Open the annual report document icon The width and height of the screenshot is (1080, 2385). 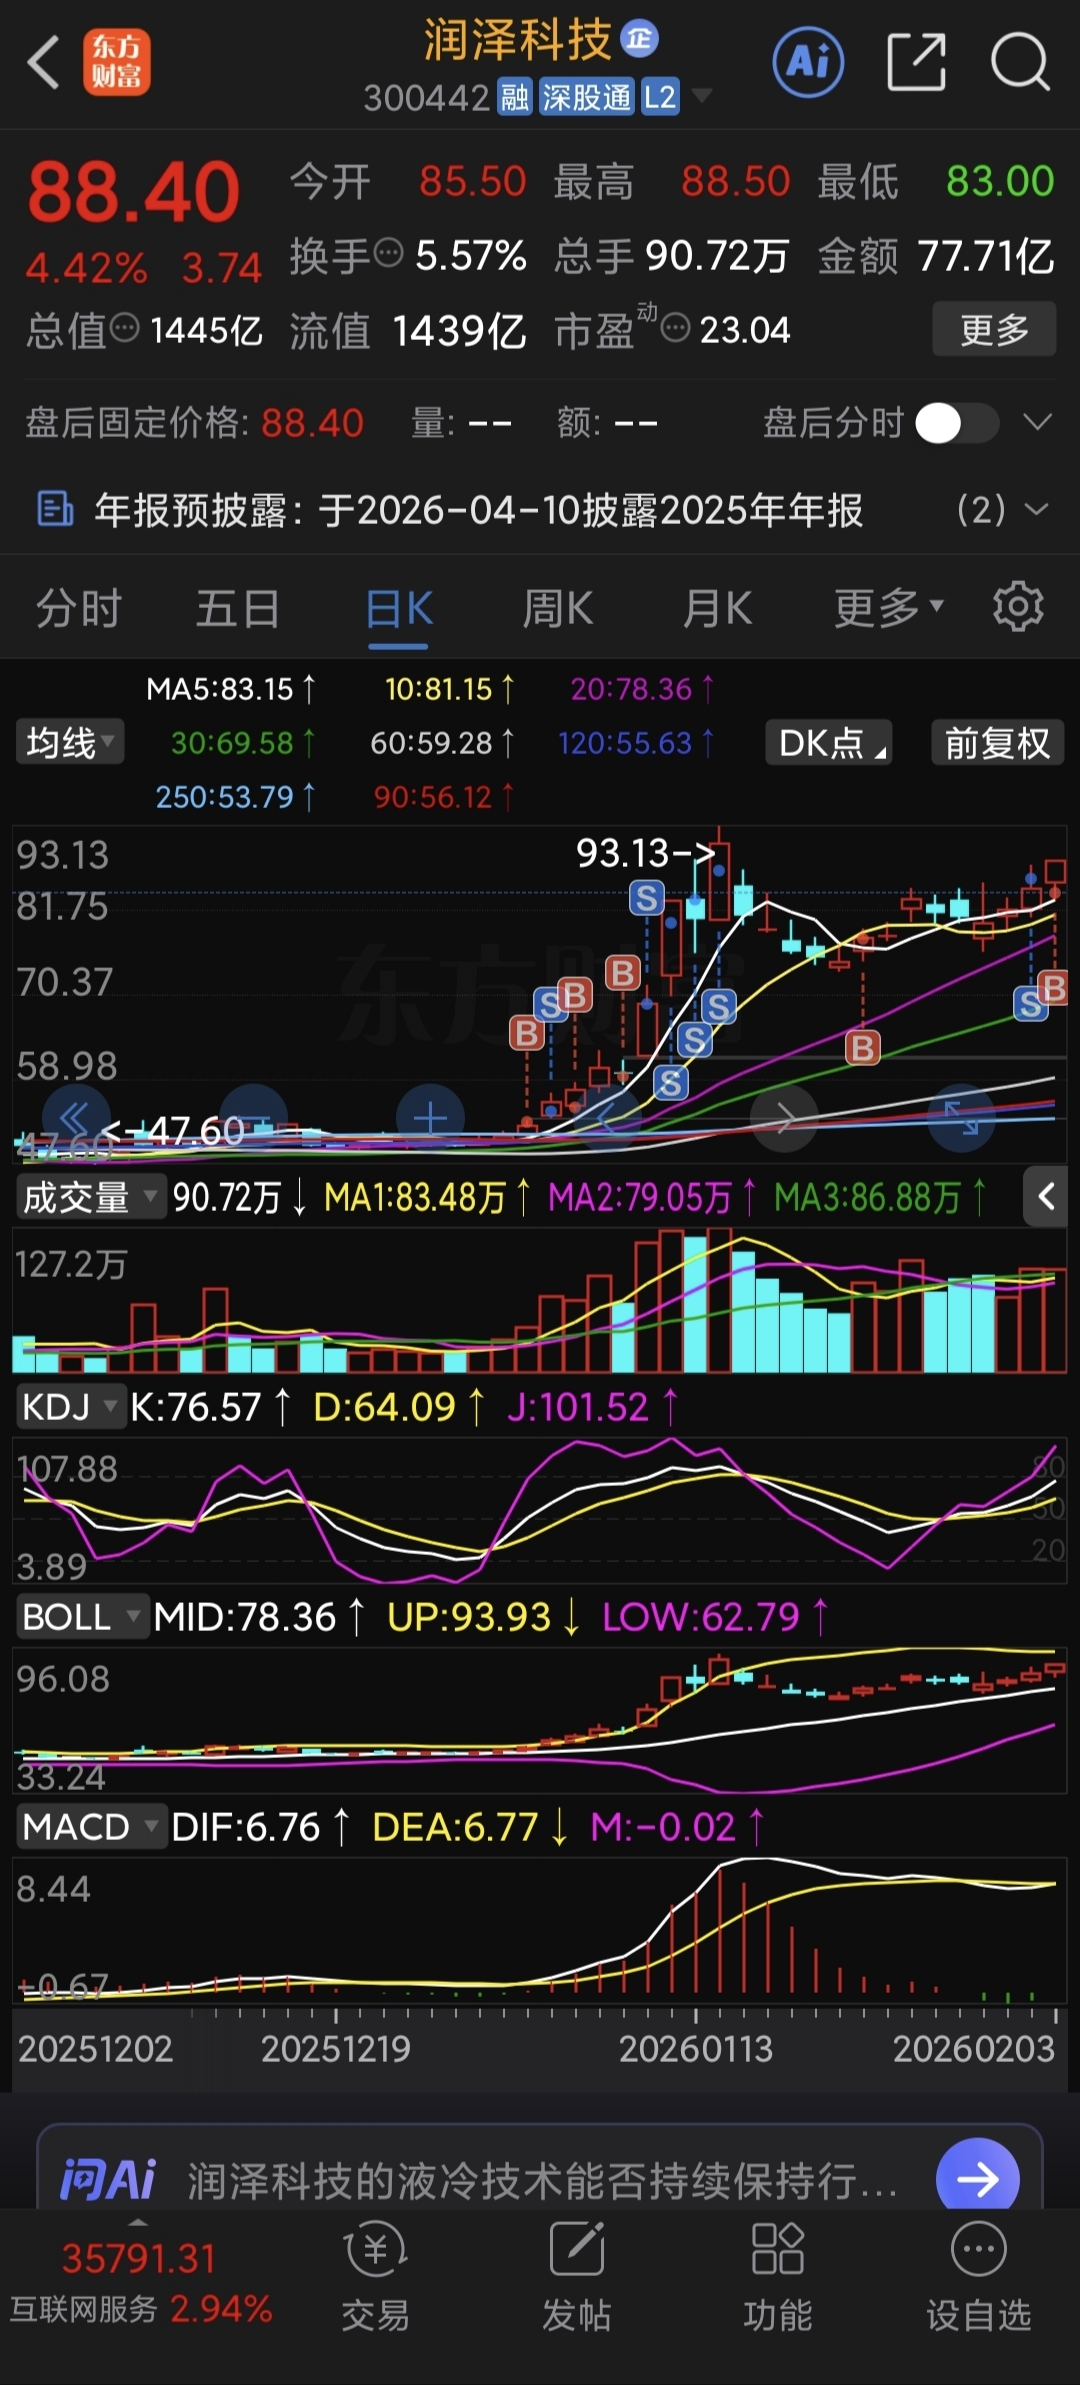[55, 509]
